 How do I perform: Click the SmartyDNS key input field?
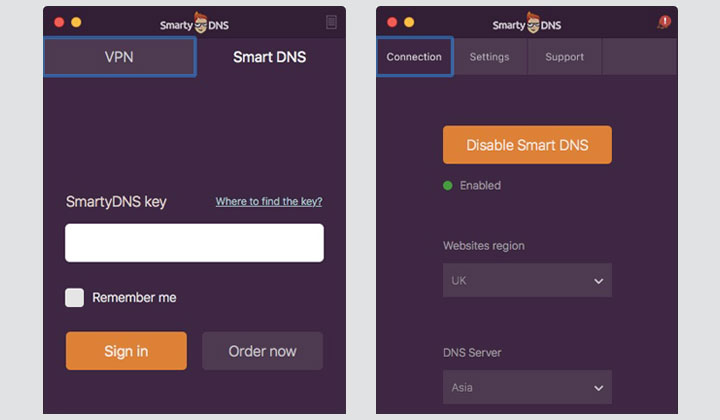click(194, 243)
